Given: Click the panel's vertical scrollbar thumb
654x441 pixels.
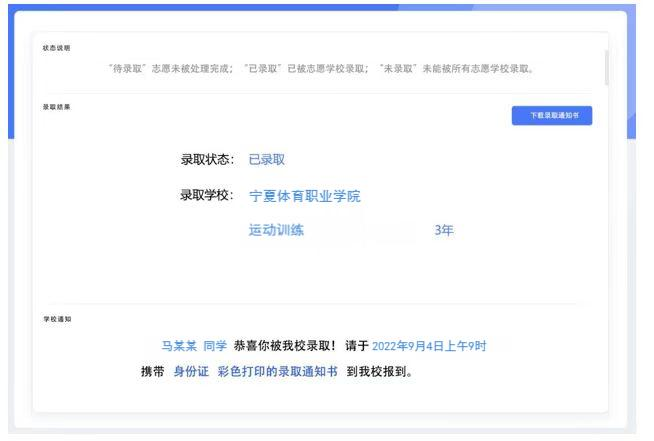Looking at the screenshot, I should [606, 68].
